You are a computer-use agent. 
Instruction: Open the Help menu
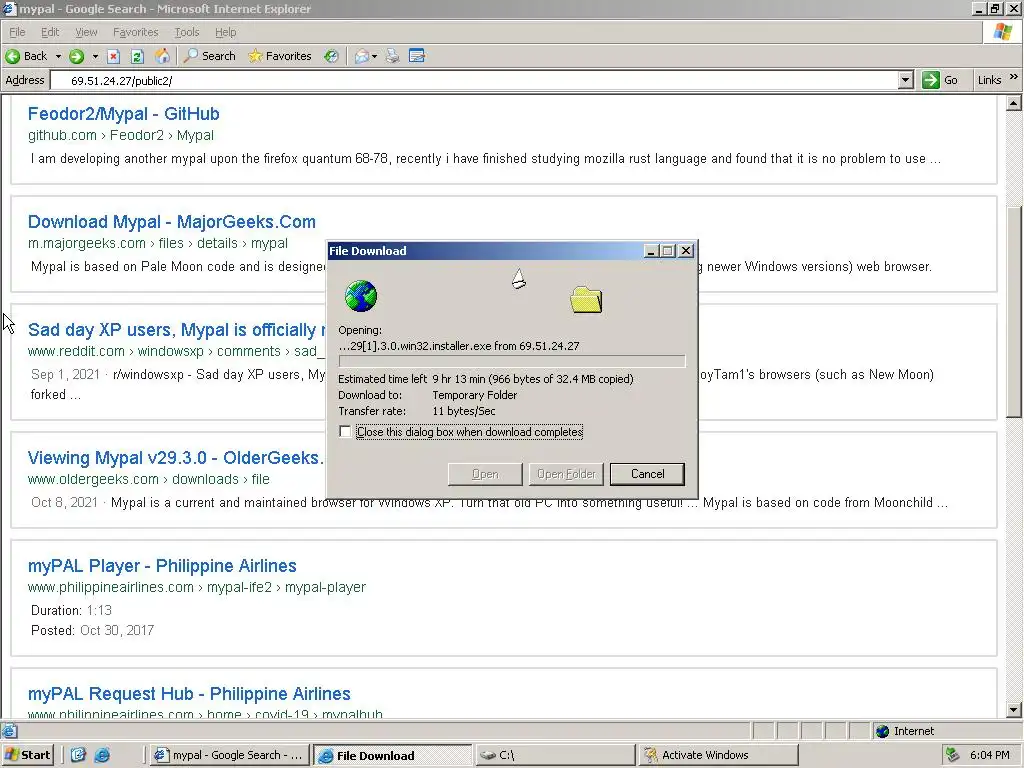(x=225, y=32)
